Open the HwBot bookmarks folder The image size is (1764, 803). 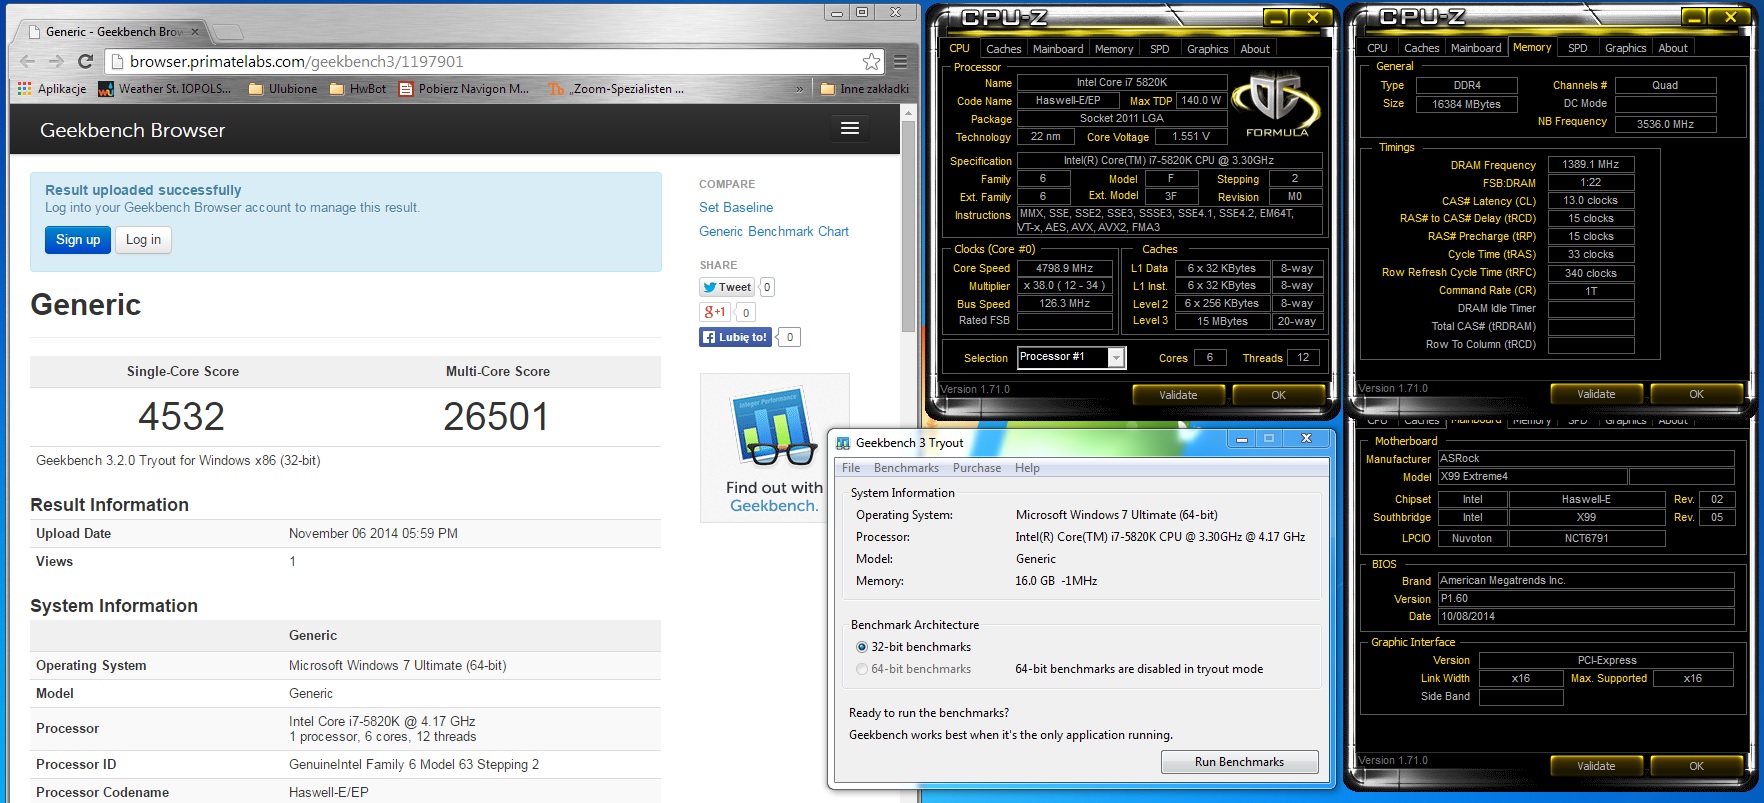[x=358, y=89]
